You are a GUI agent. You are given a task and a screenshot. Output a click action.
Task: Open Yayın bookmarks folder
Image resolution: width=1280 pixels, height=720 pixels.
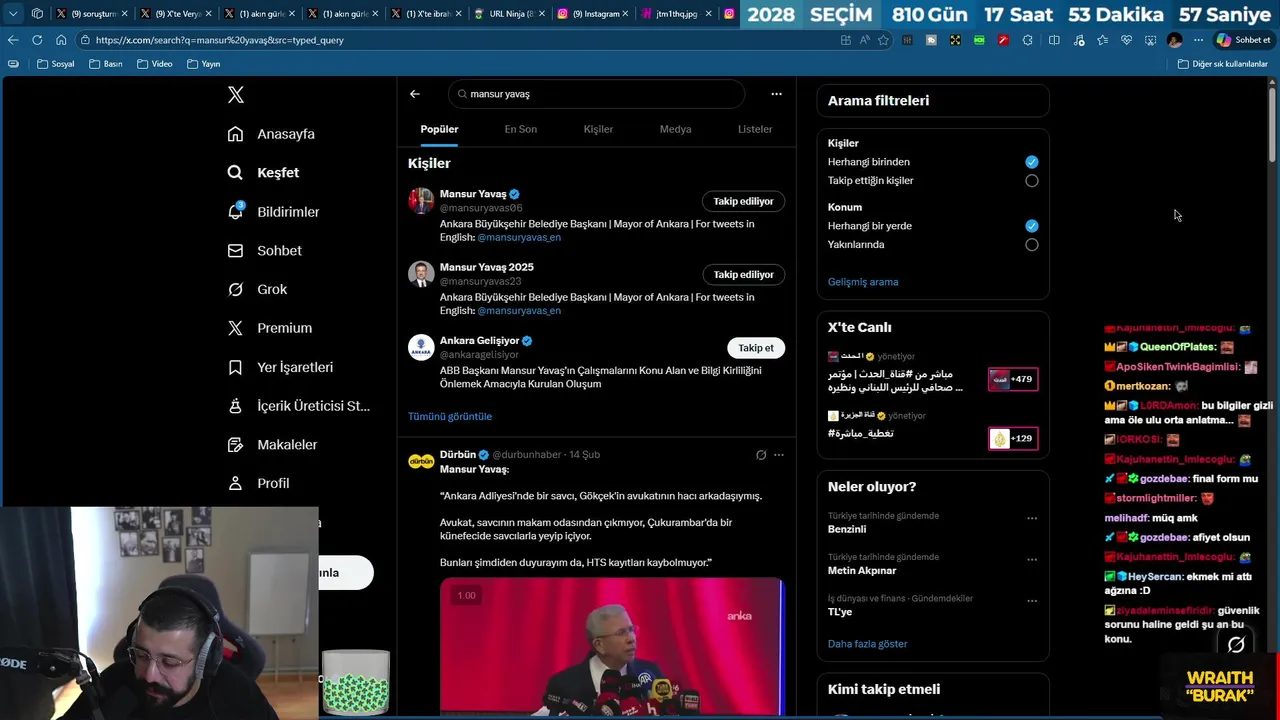point(203,64)
